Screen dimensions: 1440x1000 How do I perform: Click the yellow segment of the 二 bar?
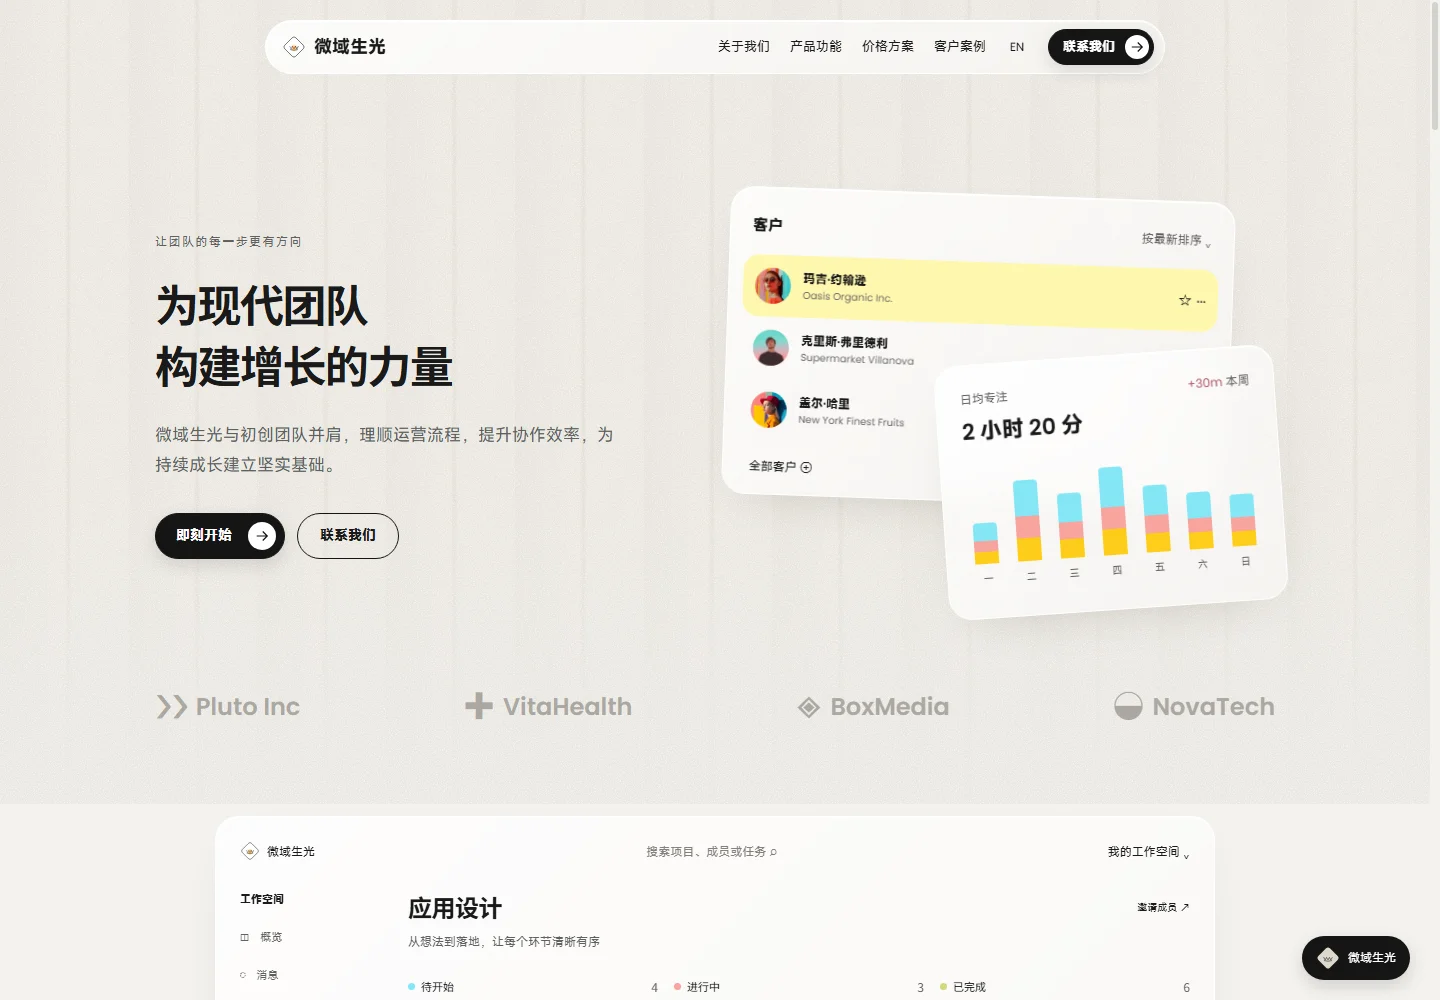1030,549
